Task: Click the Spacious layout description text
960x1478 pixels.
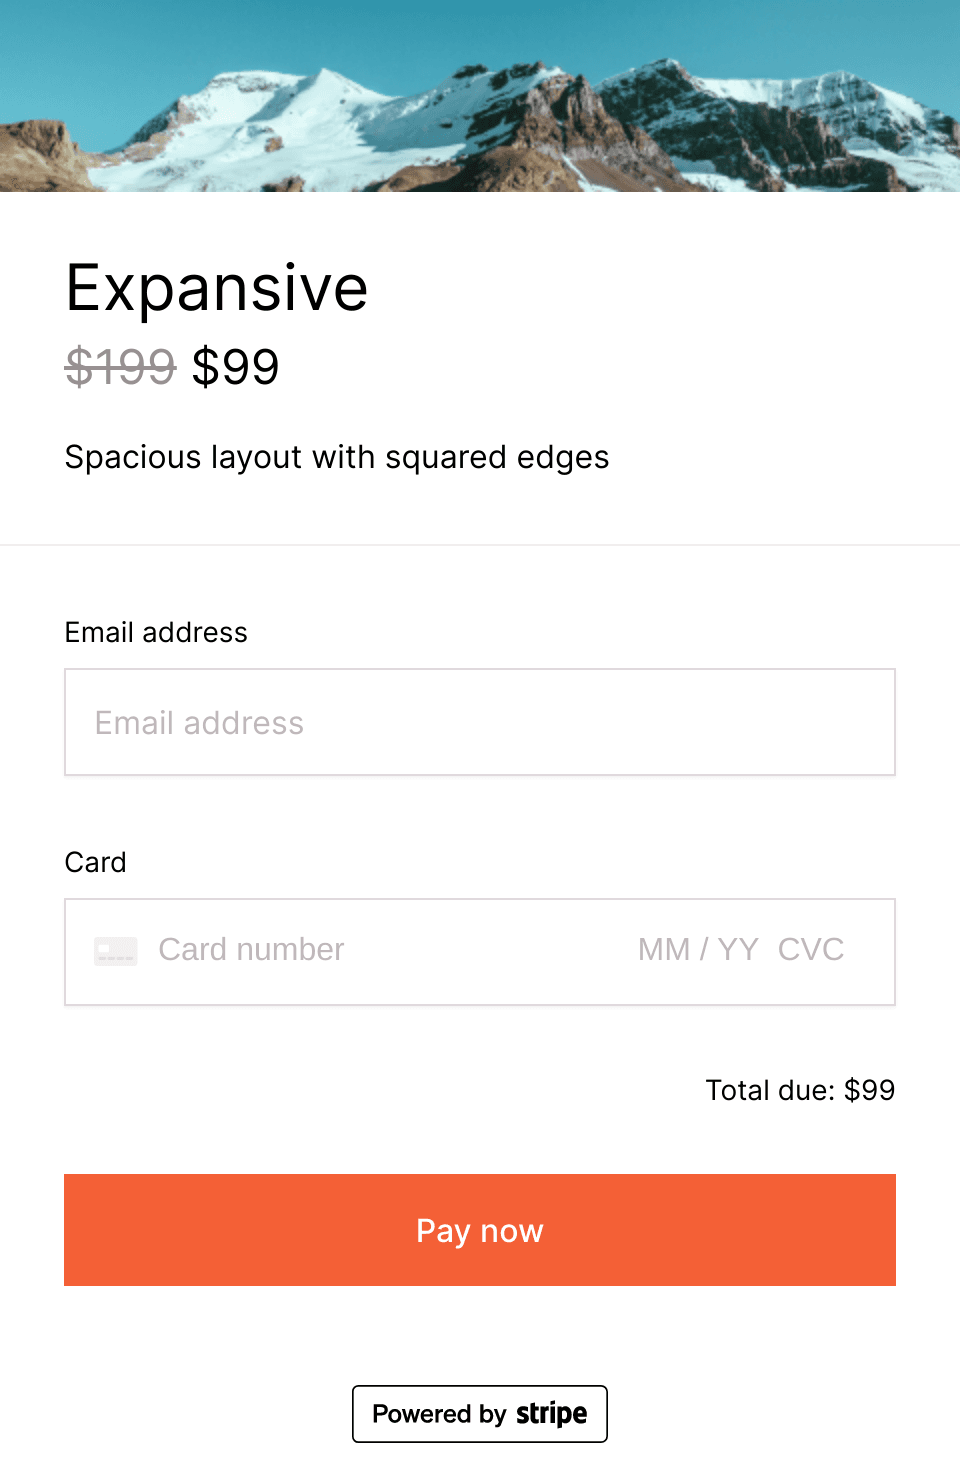Action: [337, 457]
